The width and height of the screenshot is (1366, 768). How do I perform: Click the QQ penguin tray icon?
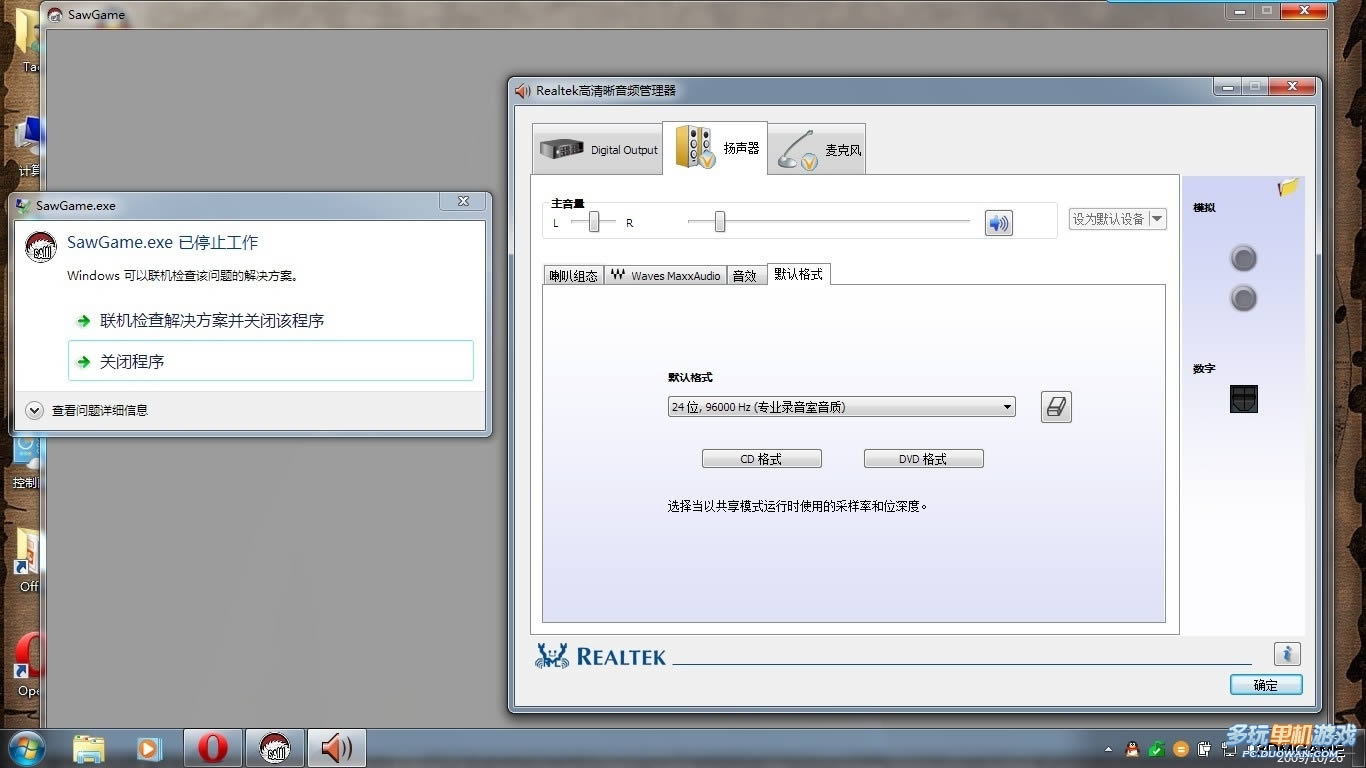tap(1132, 749)
